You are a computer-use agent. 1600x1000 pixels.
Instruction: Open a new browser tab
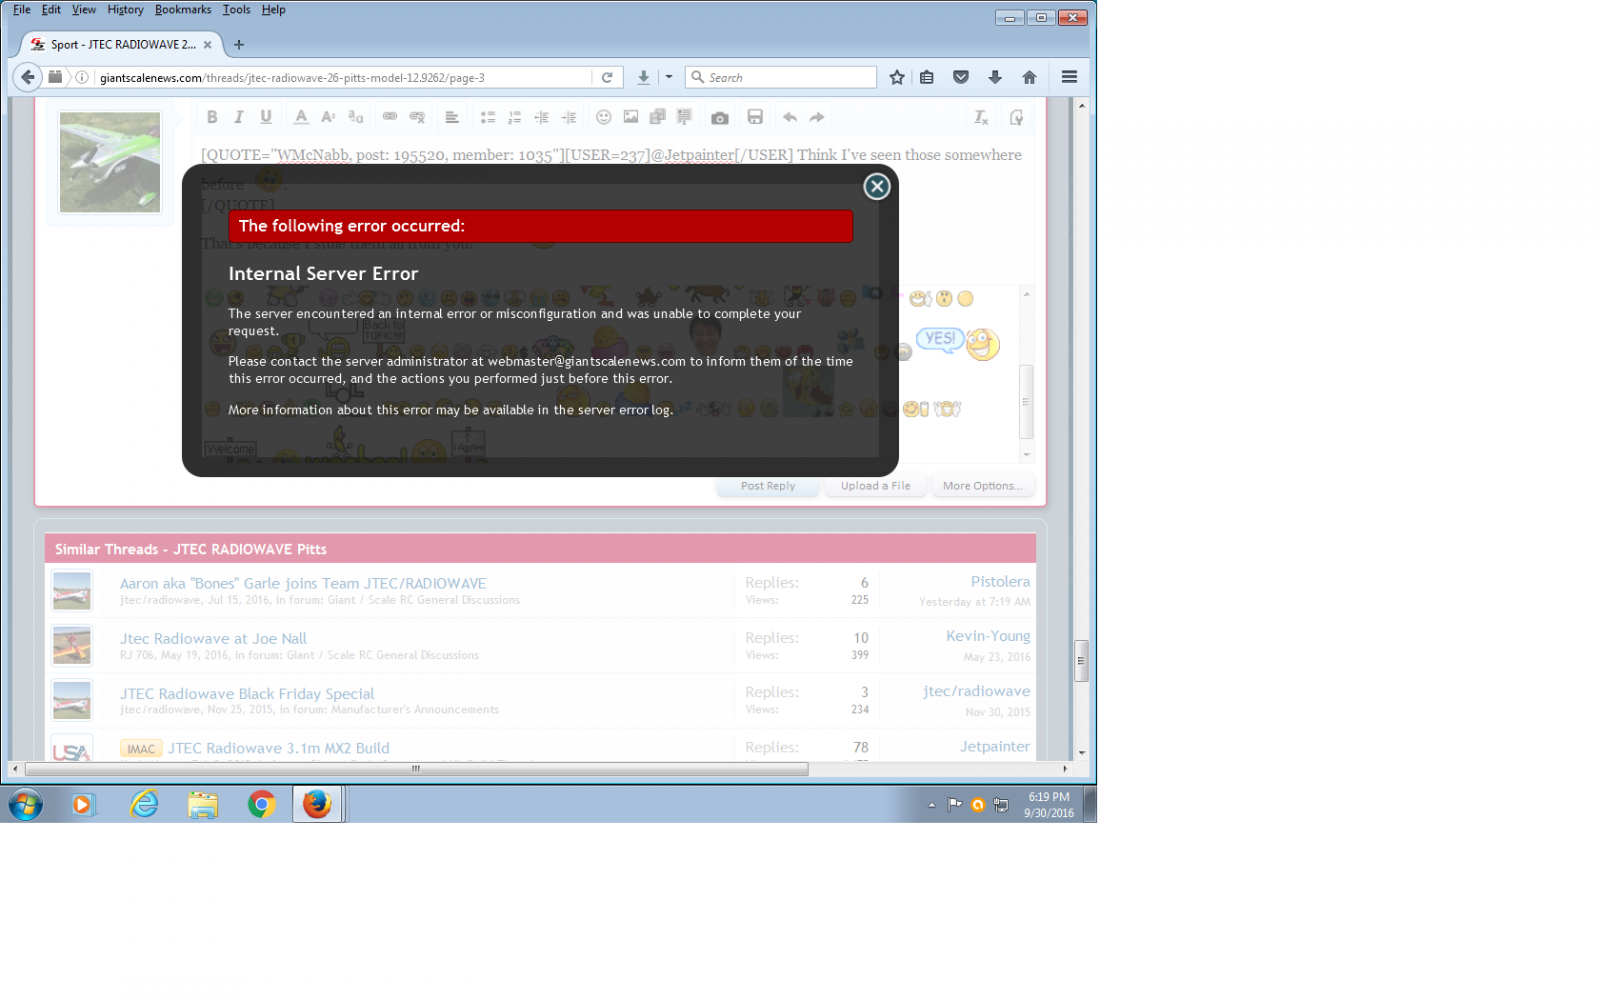point(239,45)
